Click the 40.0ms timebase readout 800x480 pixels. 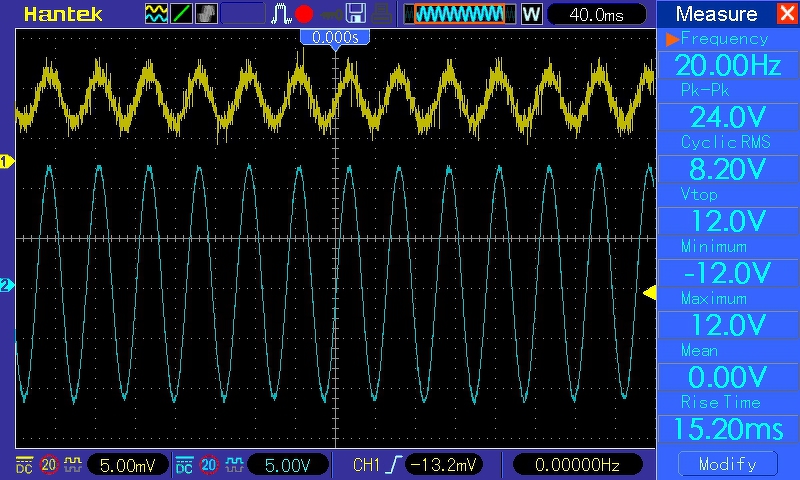(x=596, y=14)
